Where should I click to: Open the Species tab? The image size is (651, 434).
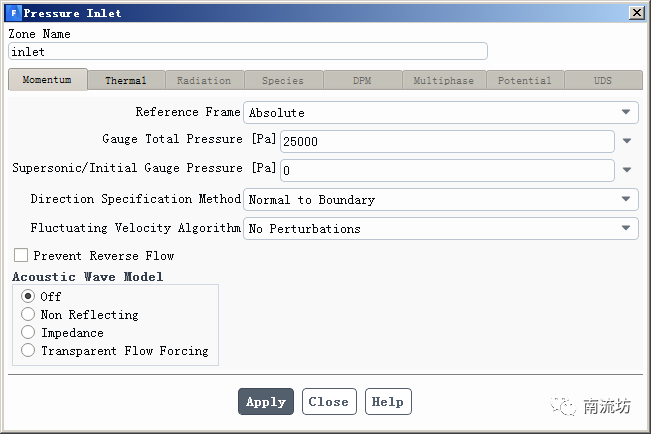pos(282,80)
